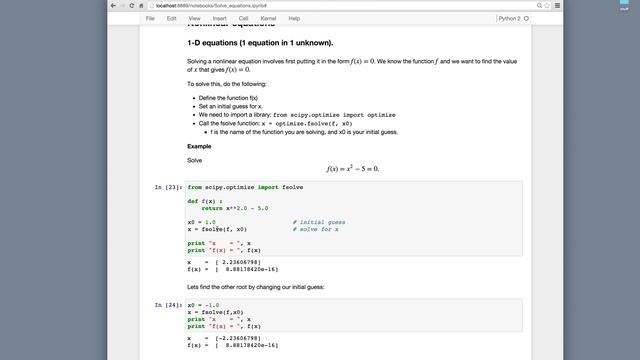The image size is (640, 360).
Task: Bookmark this page with the star icon
Action: pyautogui.click(x=547, y=6)
